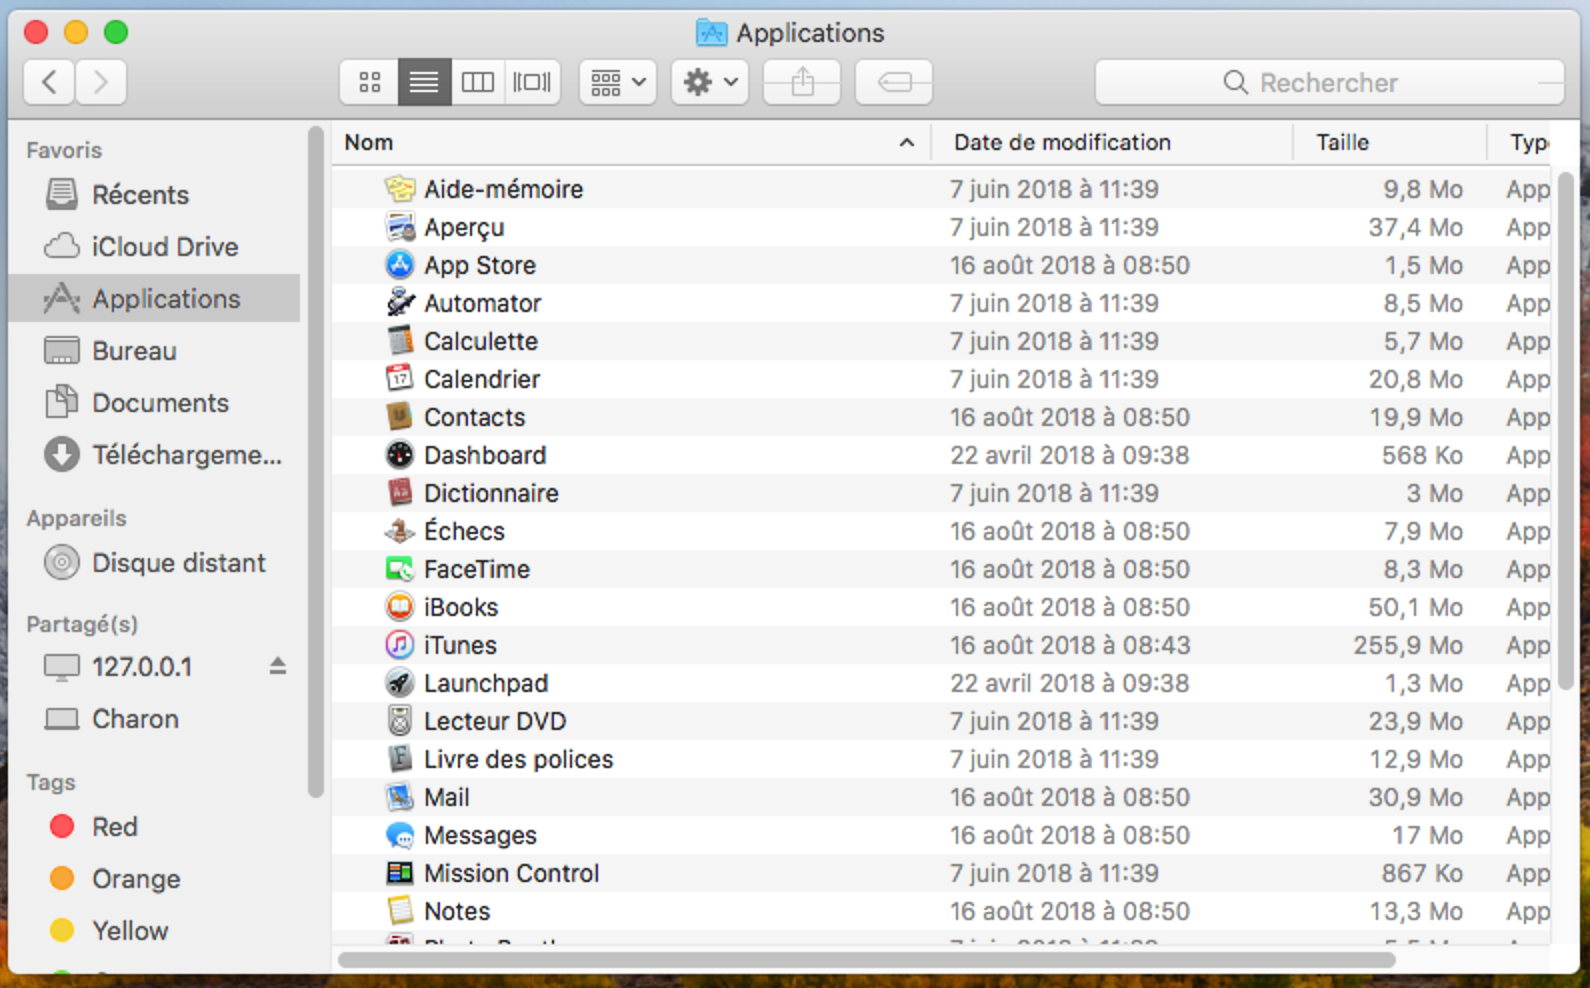
Task: Select the Calculette name text
Action: pos(481,341)
